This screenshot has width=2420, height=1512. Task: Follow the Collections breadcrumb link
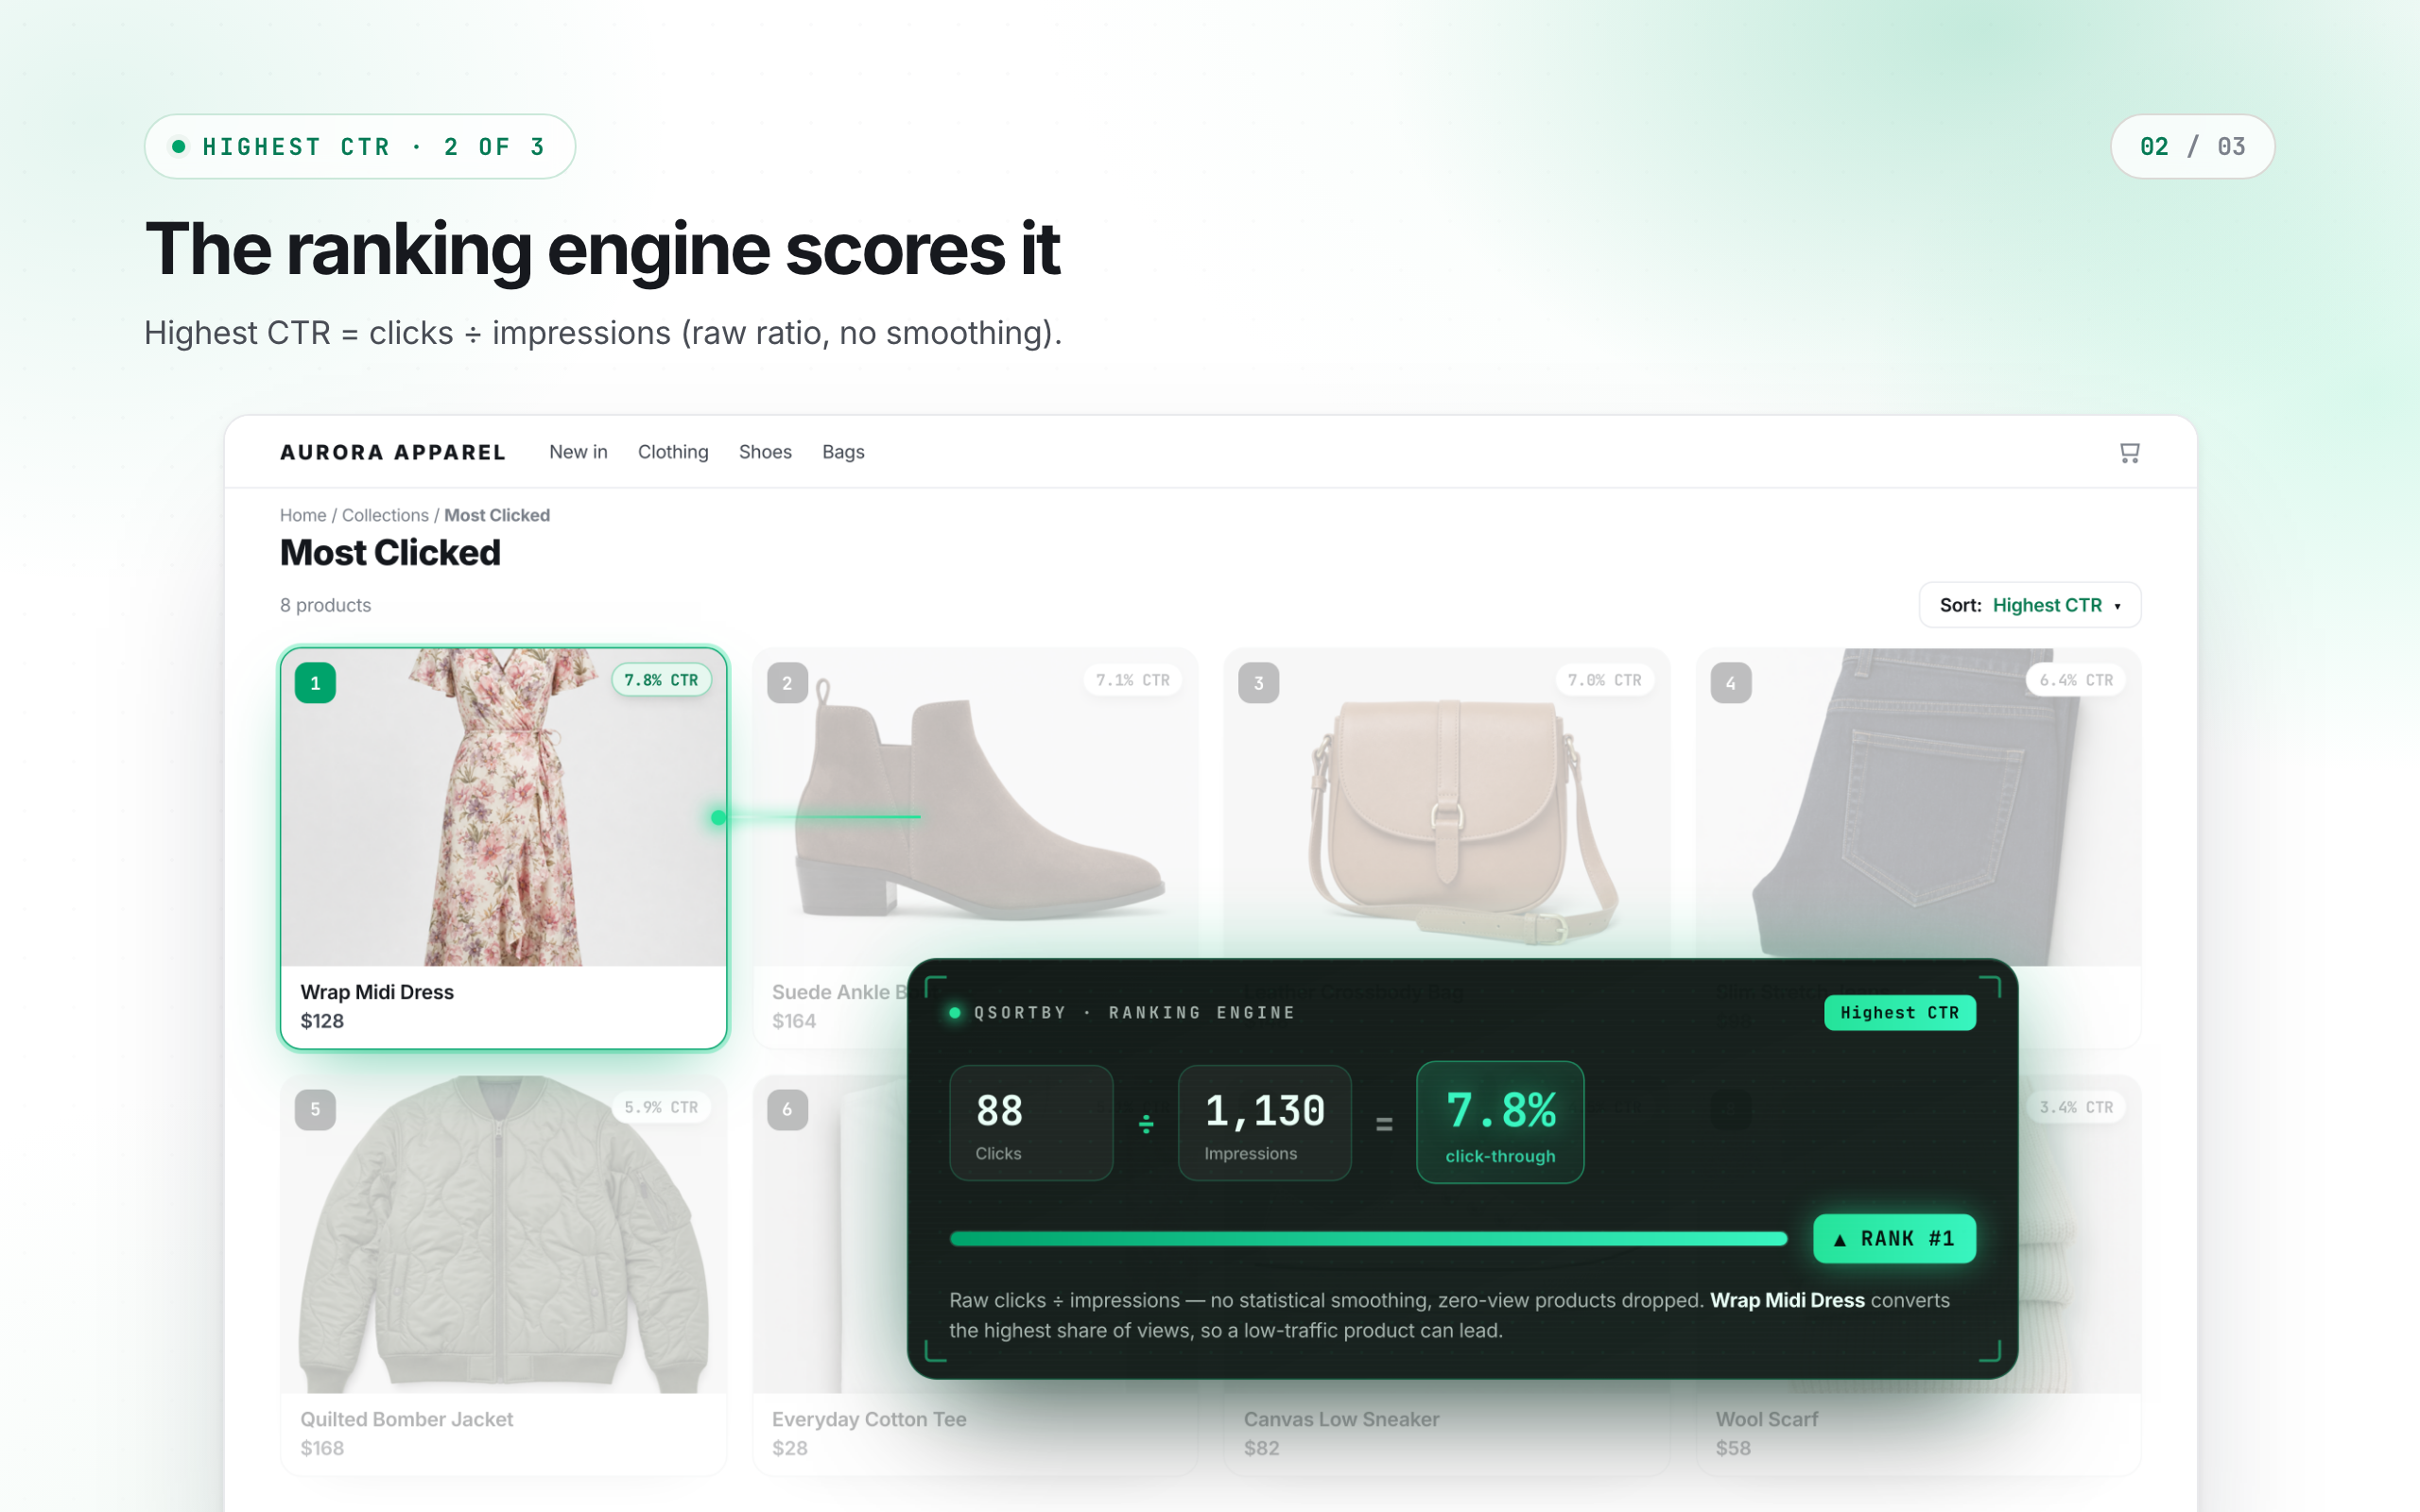385,515
